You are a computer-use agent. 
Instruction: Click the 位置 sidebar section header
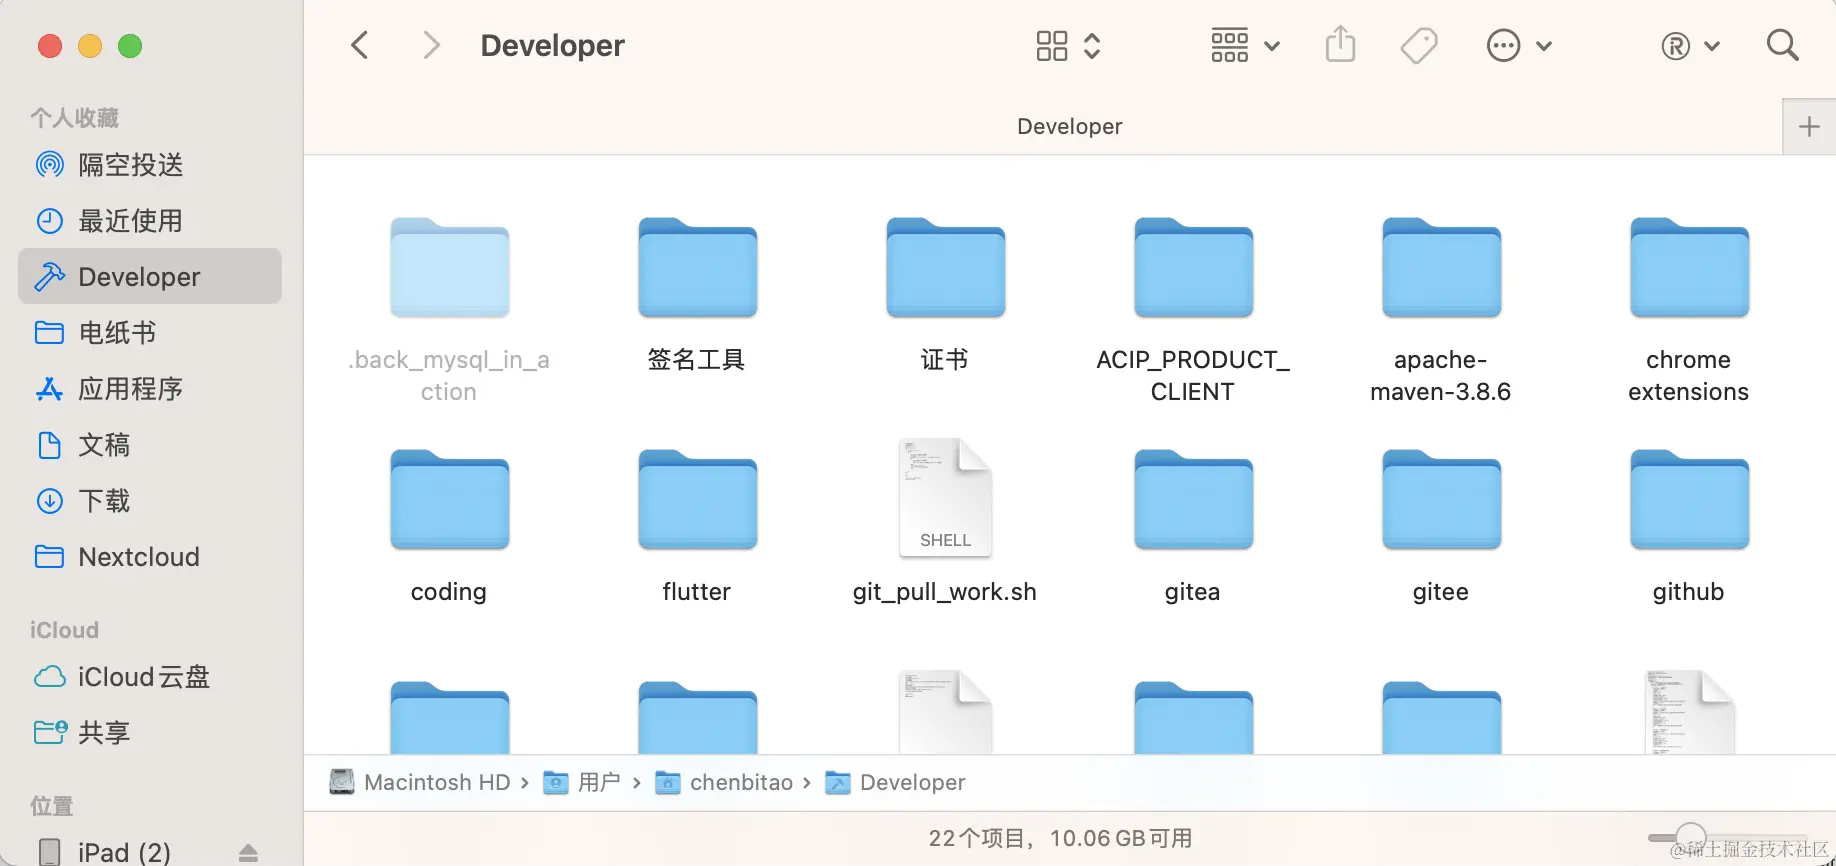pyautogui.click(x=52, y=806)
